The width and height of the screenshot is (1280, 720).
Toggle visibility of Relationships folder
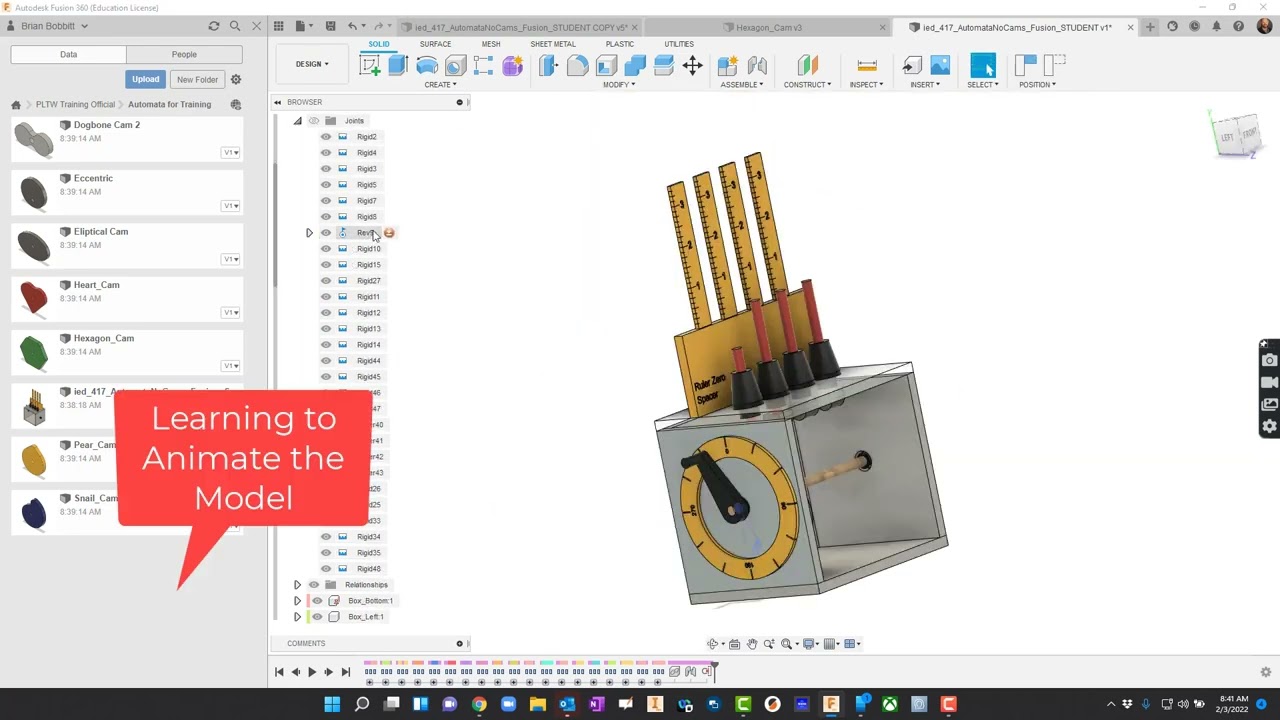tap(314, 585)
